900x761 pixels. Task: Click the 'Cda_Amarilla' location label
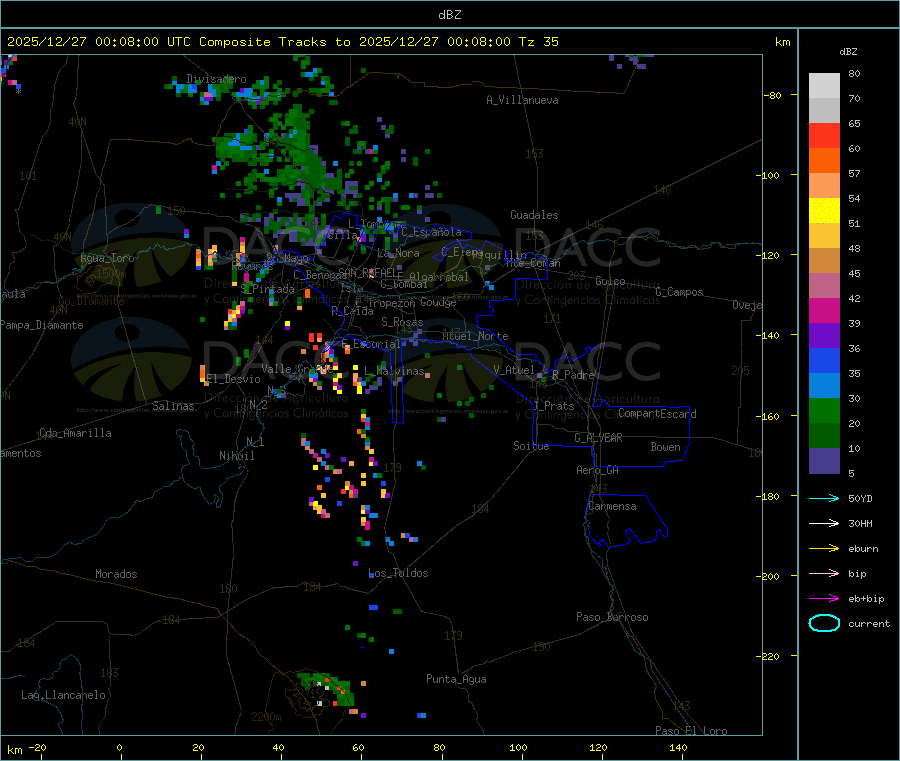[75, 433]
